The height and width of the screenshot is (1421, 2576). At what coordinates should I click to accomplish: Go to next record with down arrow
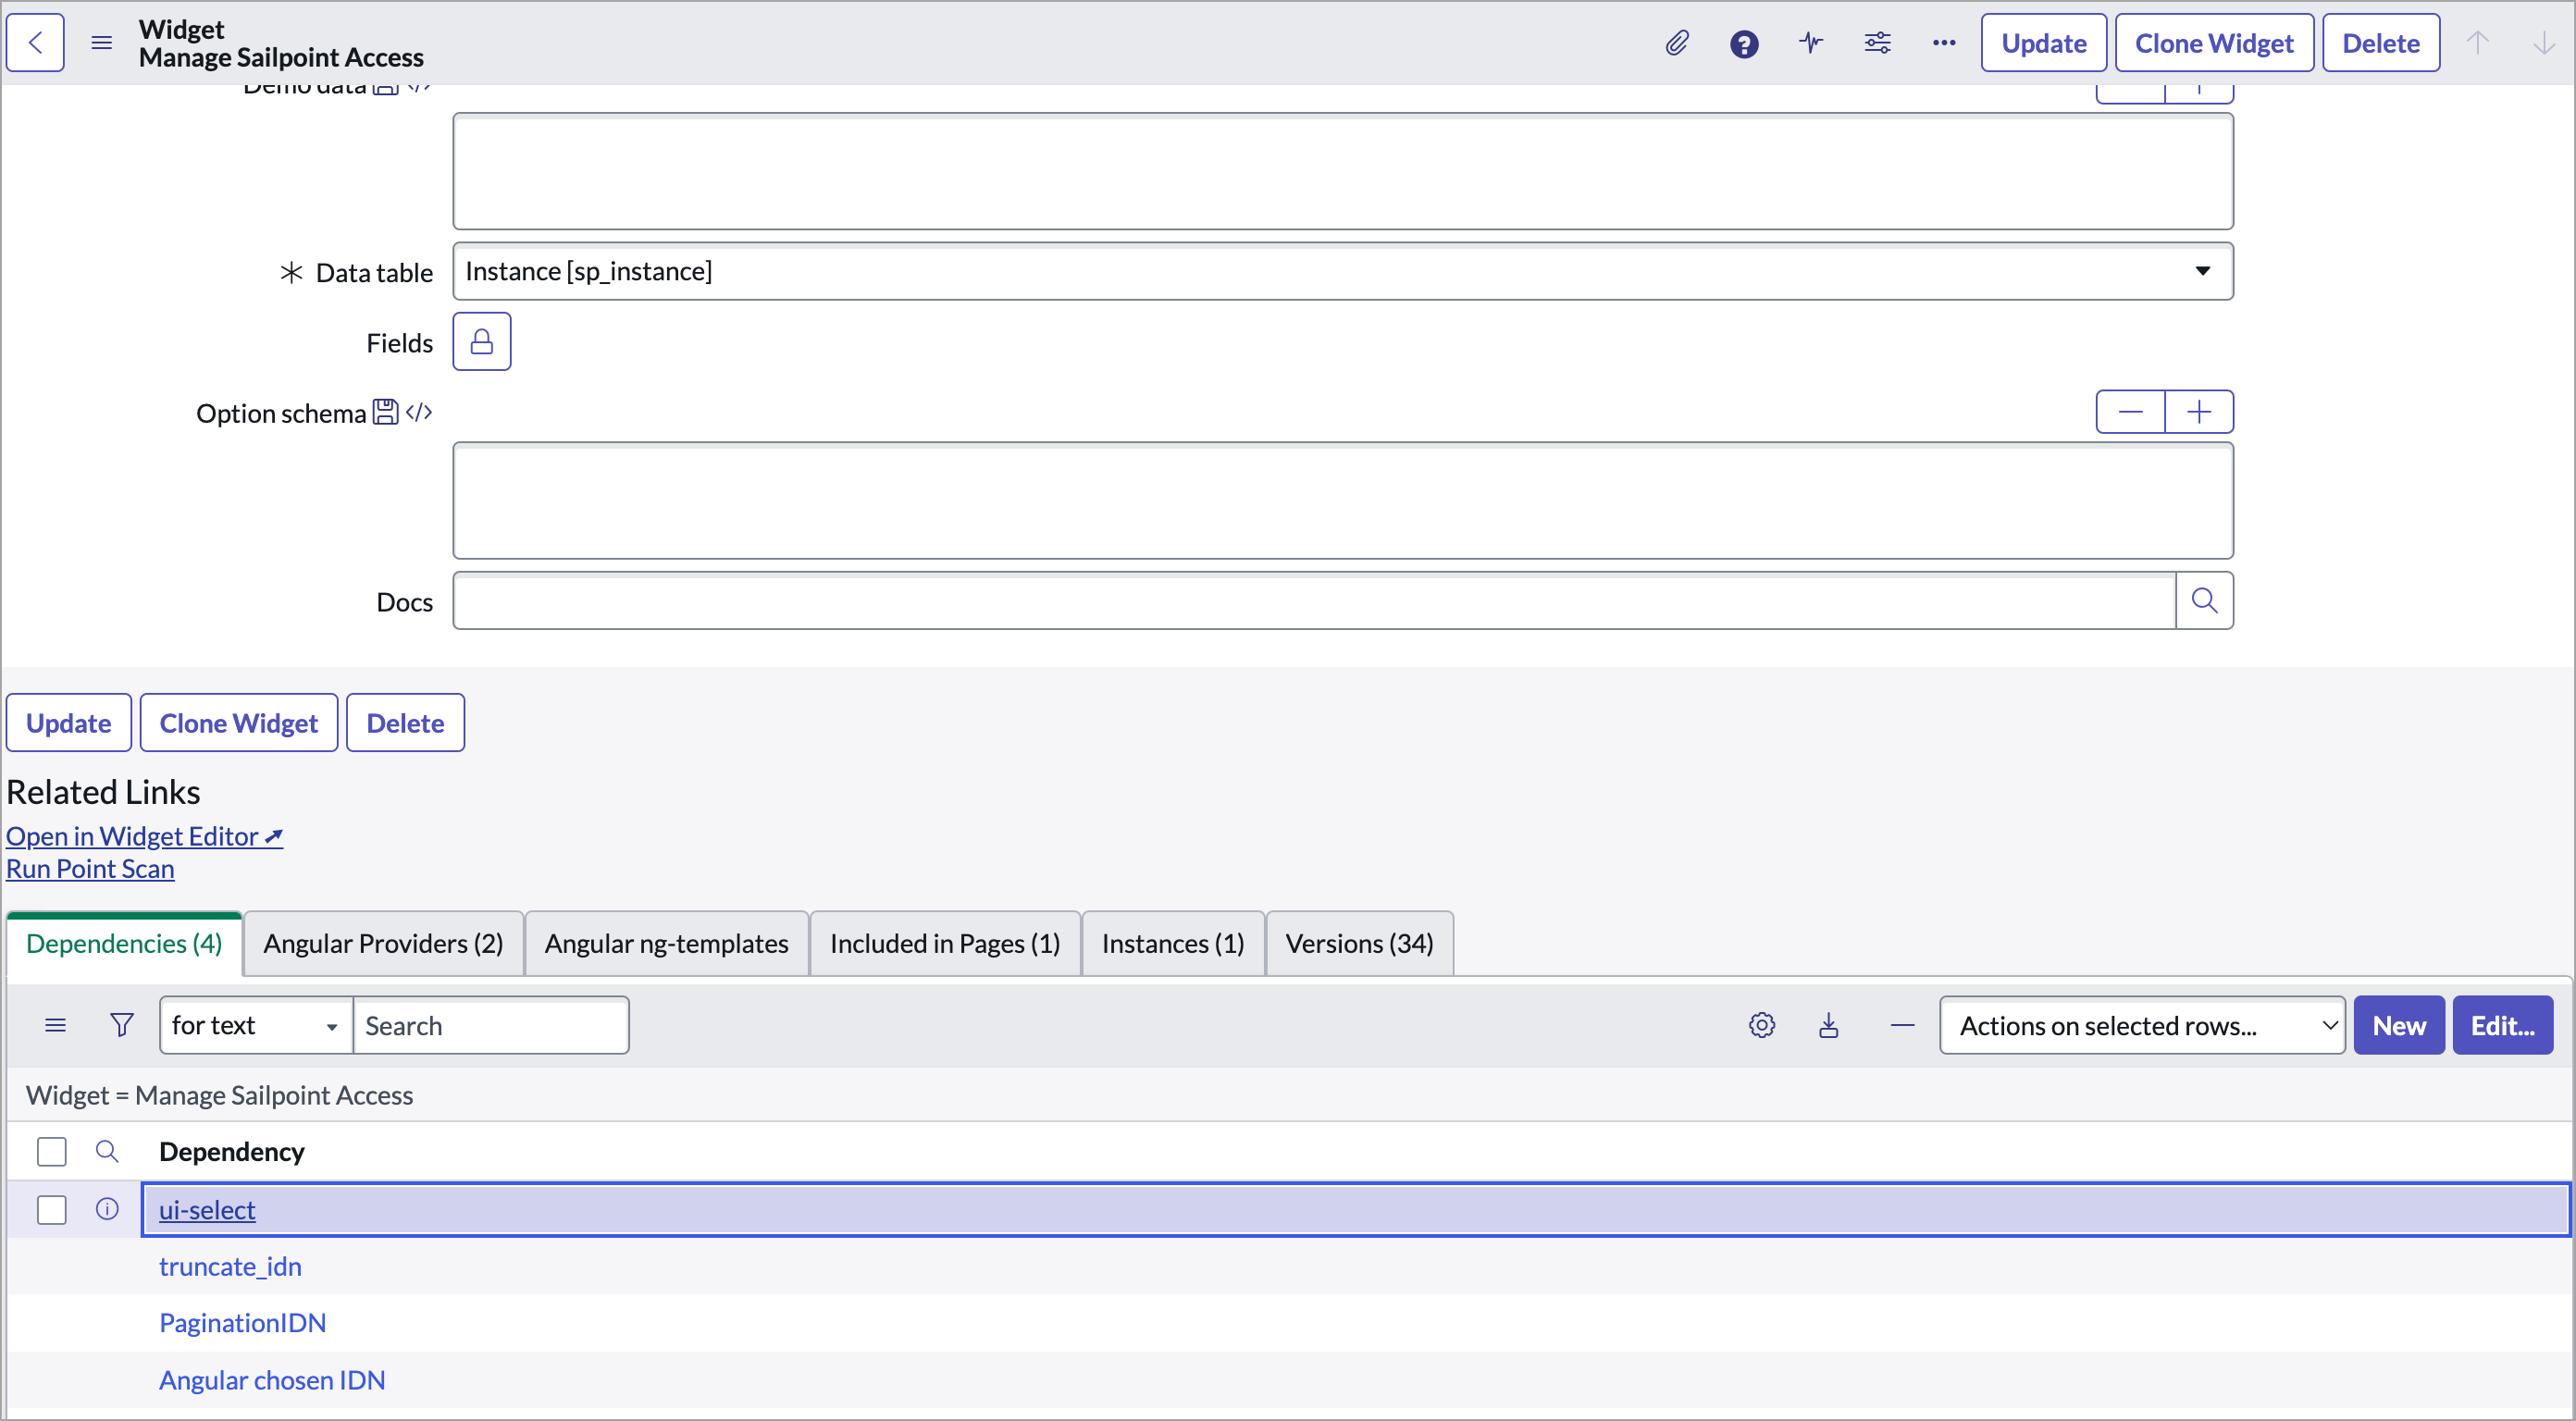[2543, 43]
